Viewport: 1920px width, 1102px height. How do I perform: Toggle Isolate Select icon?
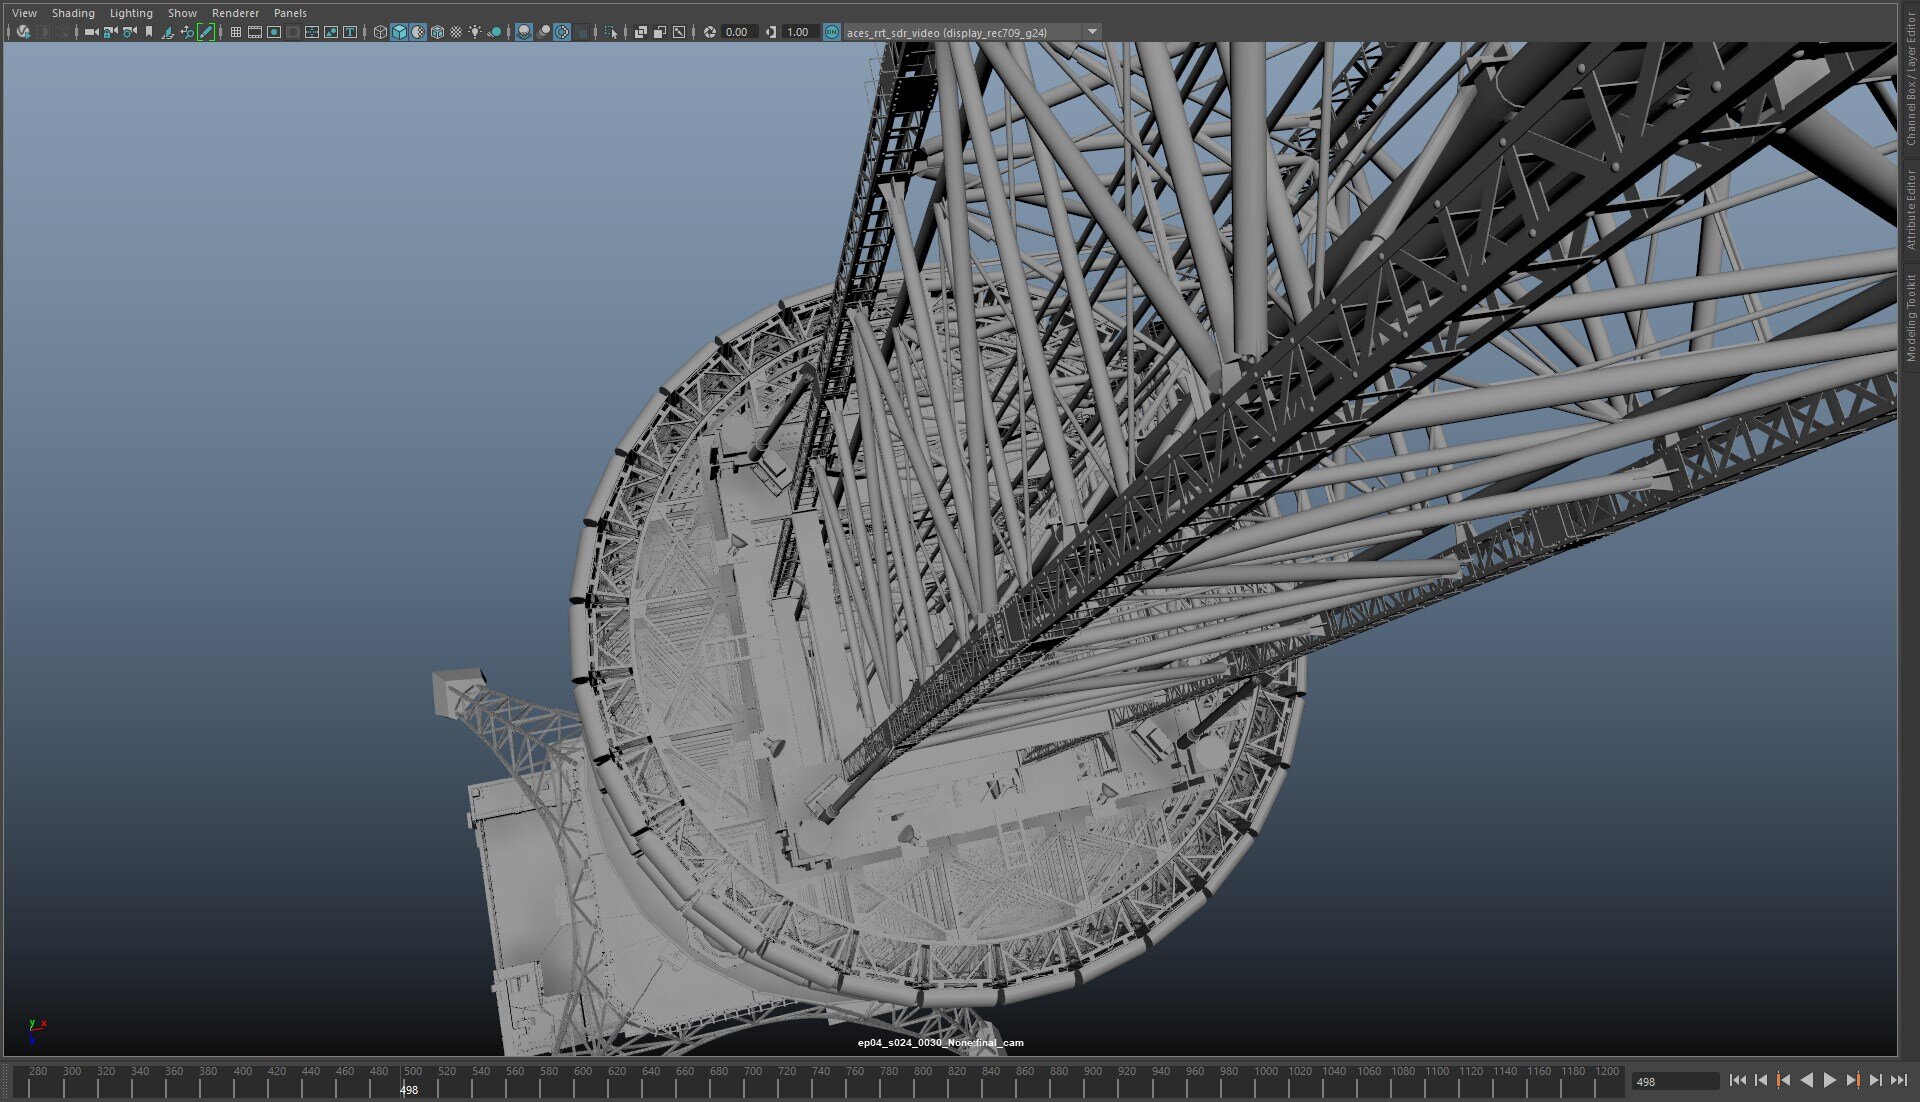tap(611, 32)
